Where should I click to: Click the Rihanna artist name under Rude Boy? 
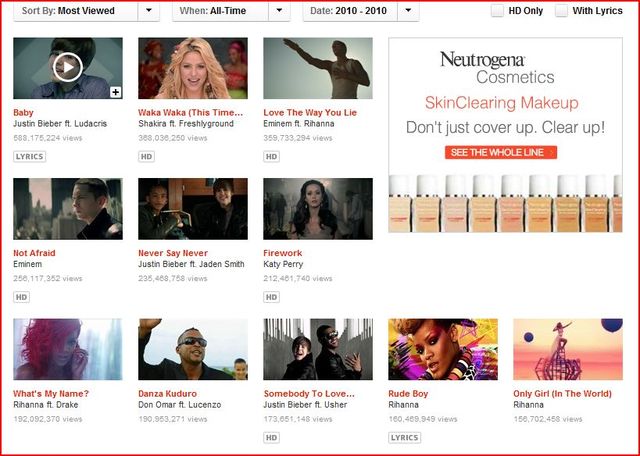tap(403, 405)
